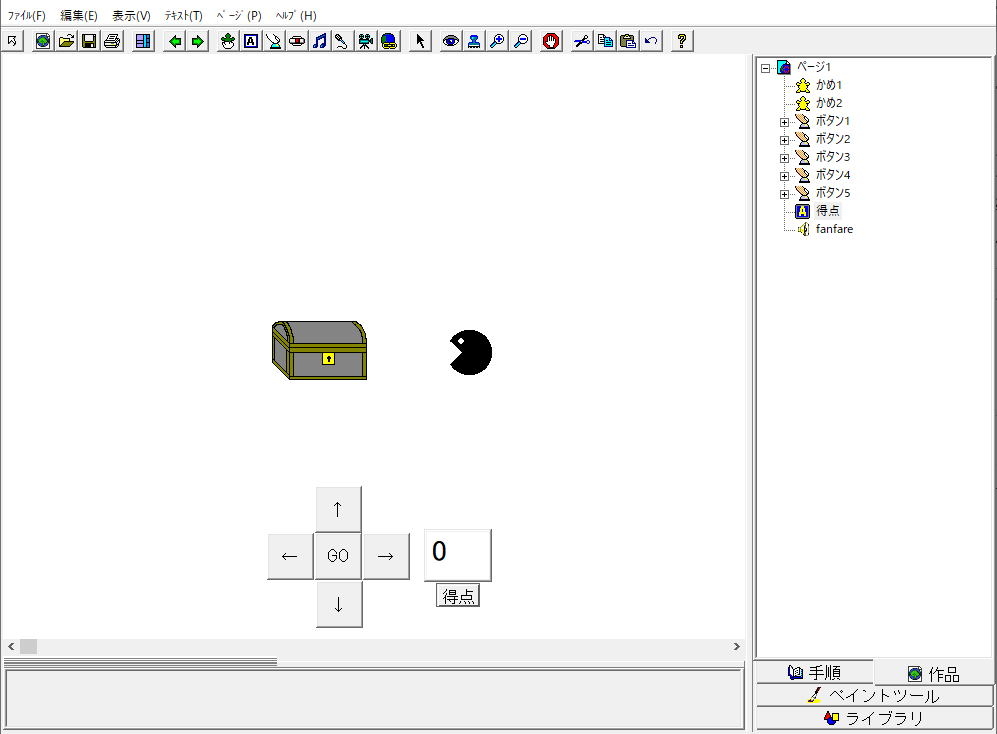This screenshot has width=997, height=734.
Task: Add a slider with the red pill icon
Action: point(296,41)
